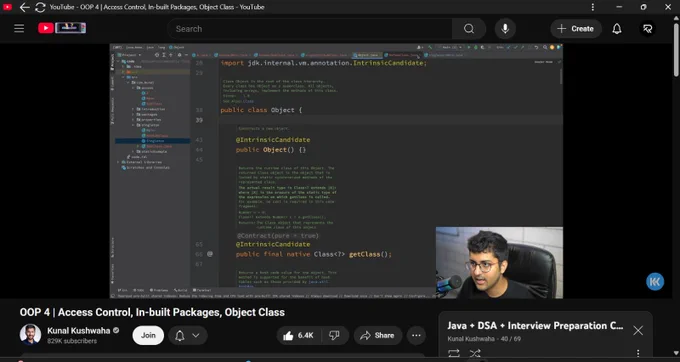
Task: Share the video
Action: (377, 335)
